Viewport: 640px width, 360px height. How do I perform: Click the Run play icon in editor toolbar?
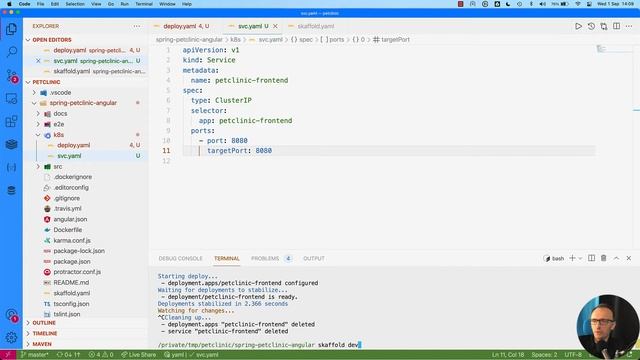click(578, 26)
